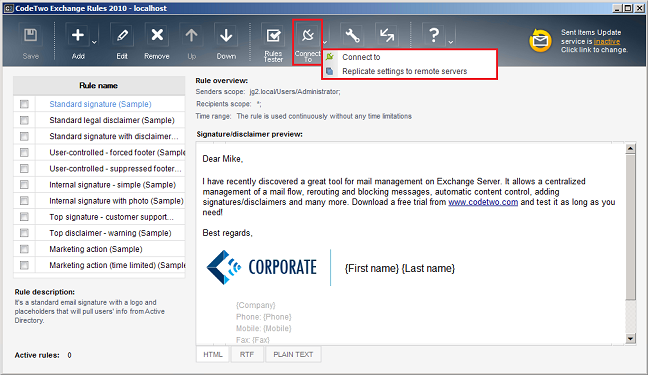Image resolution: width=648 pixels, height=375 pixels.
Task: Select 'Top disclaimer - warning (Sample)' rule
Action: 110,233
